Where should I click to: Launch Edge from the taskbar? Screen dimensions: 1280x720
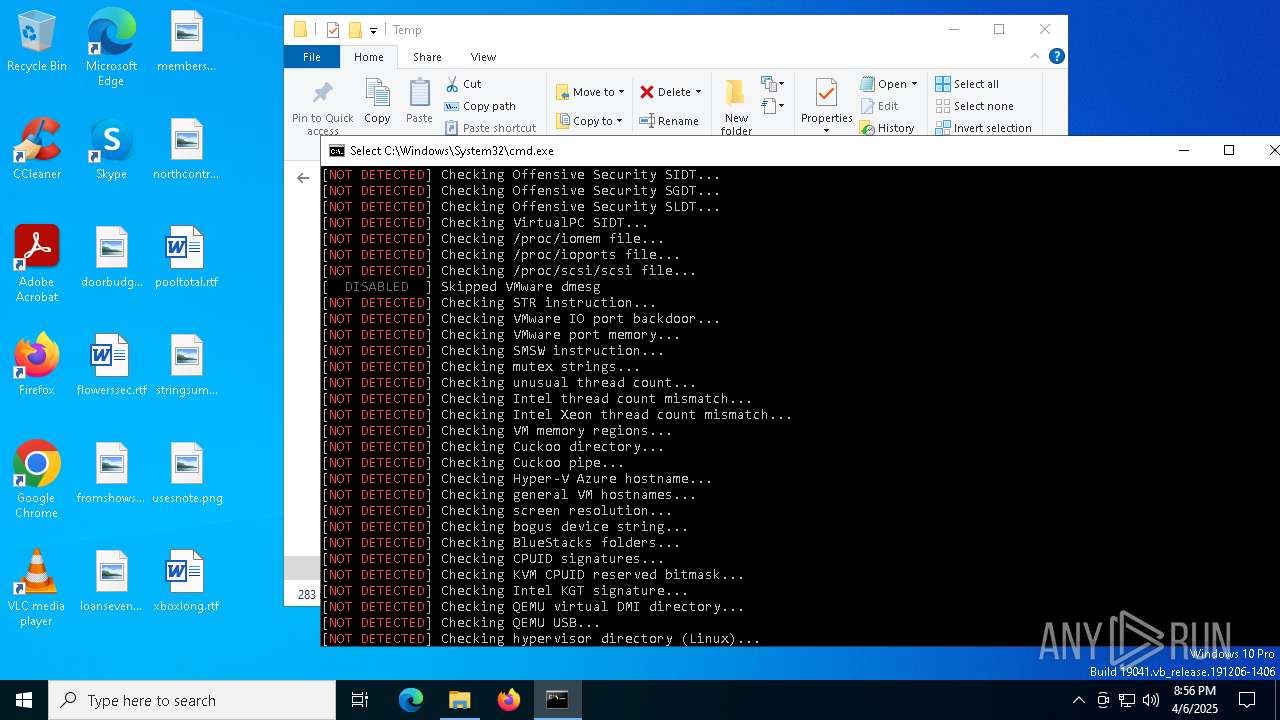(411, 700)
